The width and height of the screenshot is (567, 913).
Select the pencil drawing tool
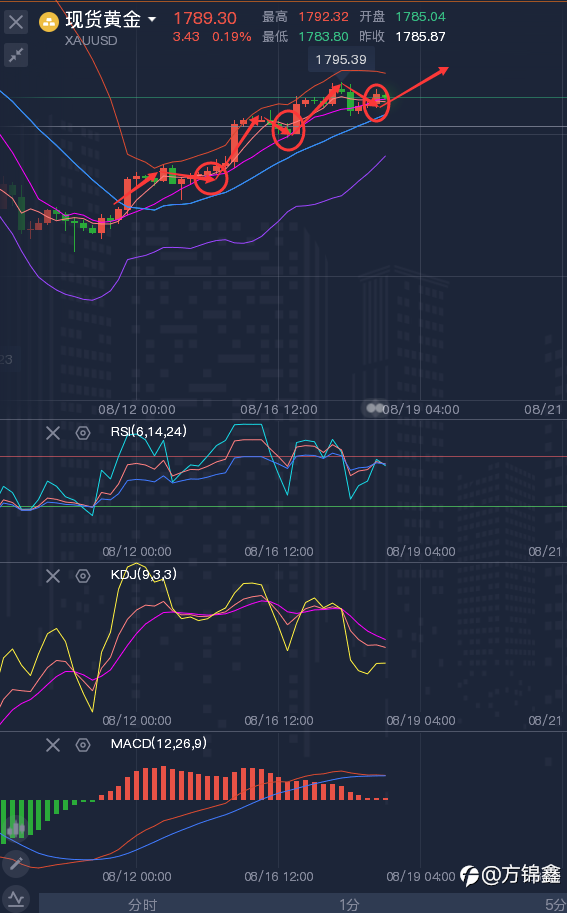(16, 863)
